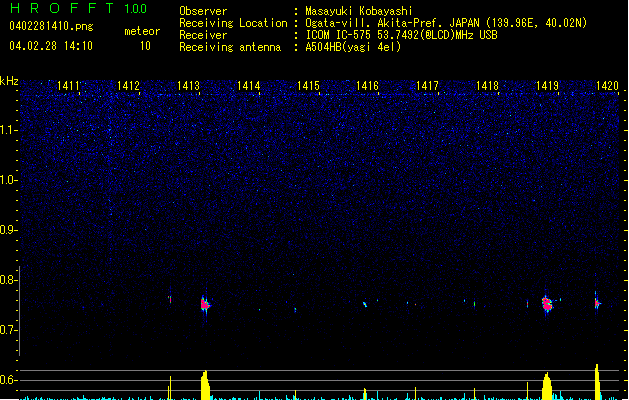
Task: Click the 1418 time axis label
Action: (487, 85)
